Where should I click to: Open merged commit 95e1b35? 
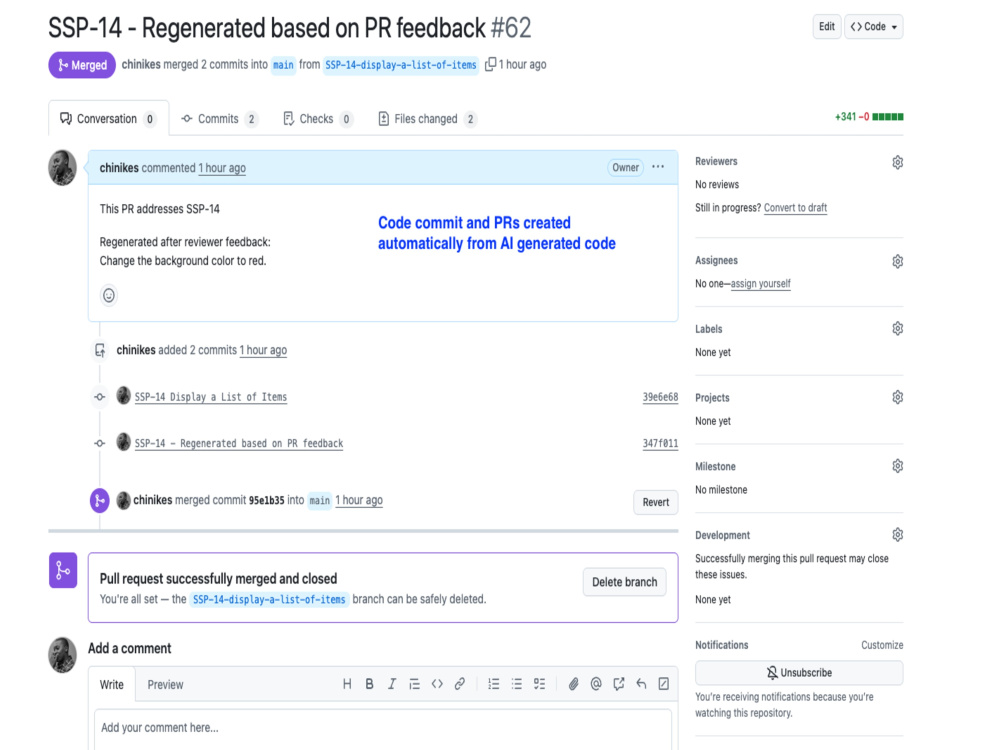267,500
